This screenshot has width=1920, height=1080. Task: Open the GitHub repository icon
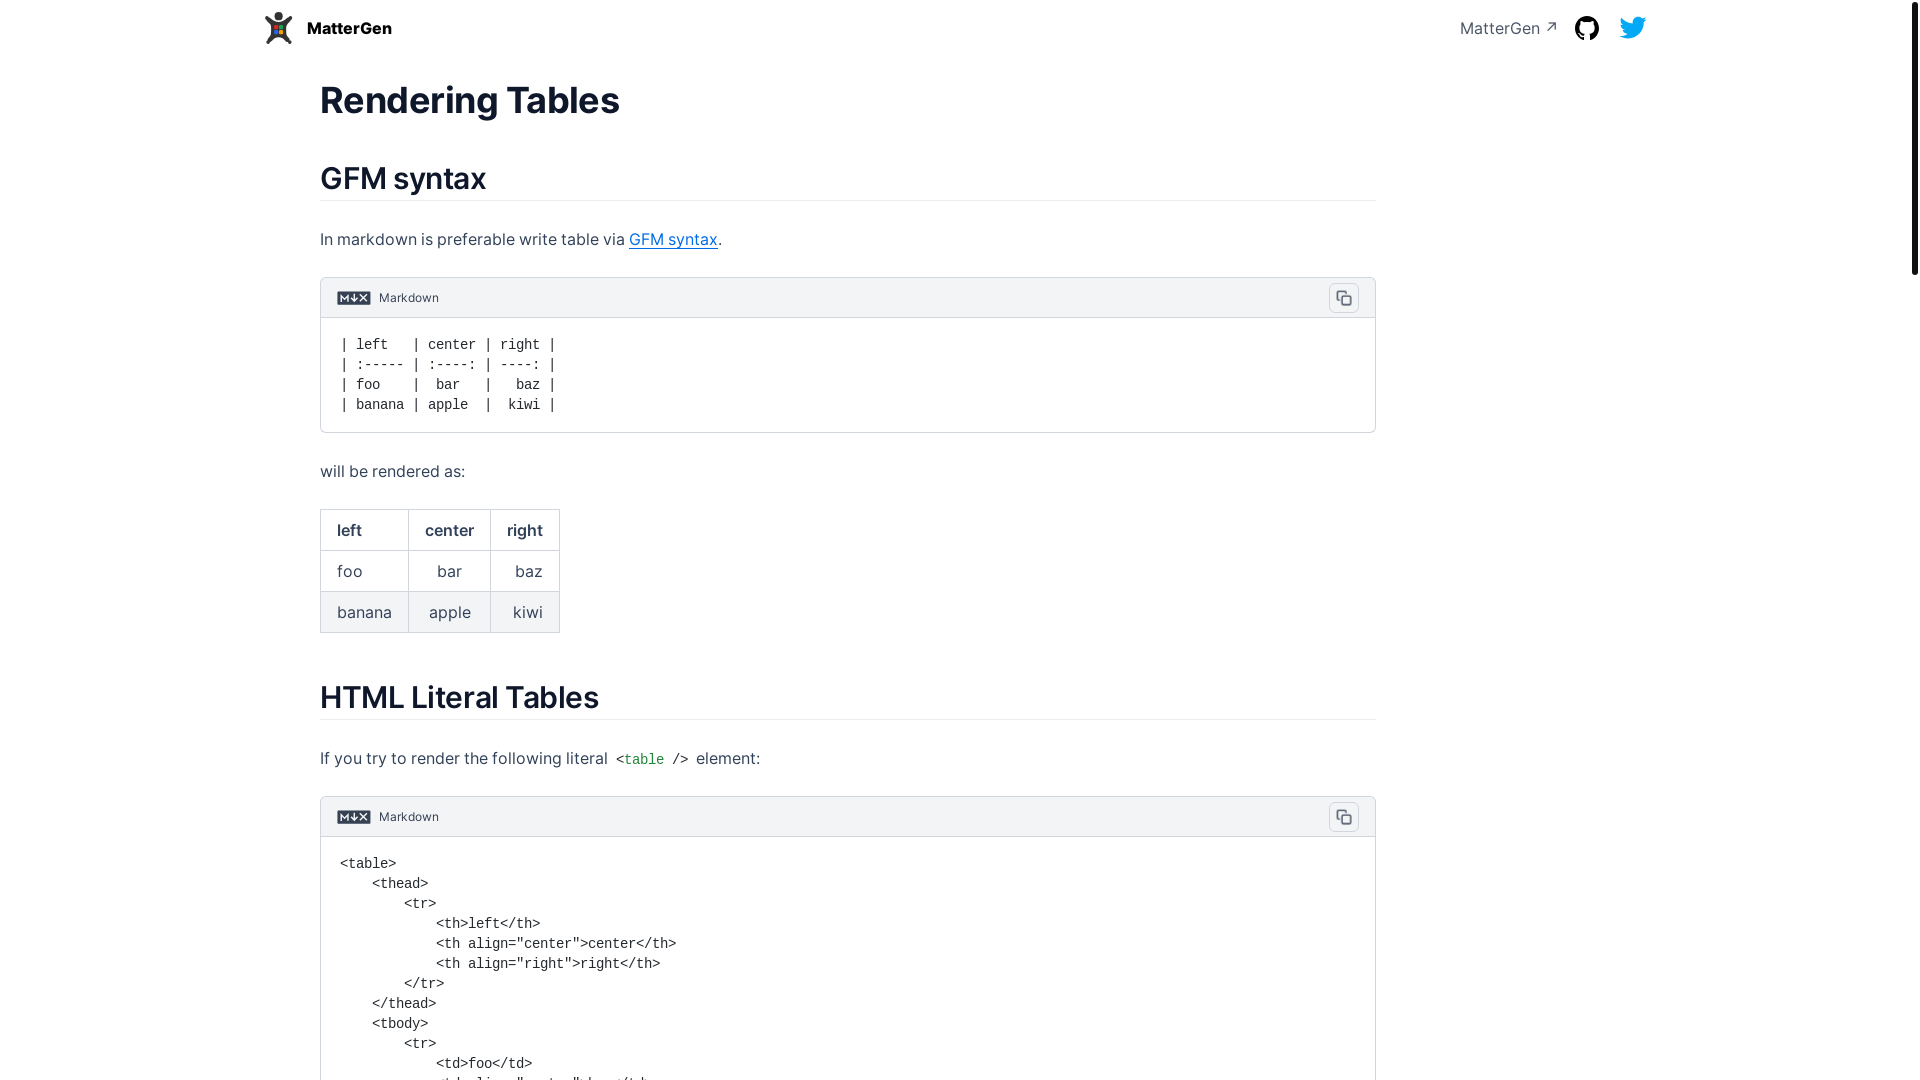pyautogui.click(x=1586, y=28)
